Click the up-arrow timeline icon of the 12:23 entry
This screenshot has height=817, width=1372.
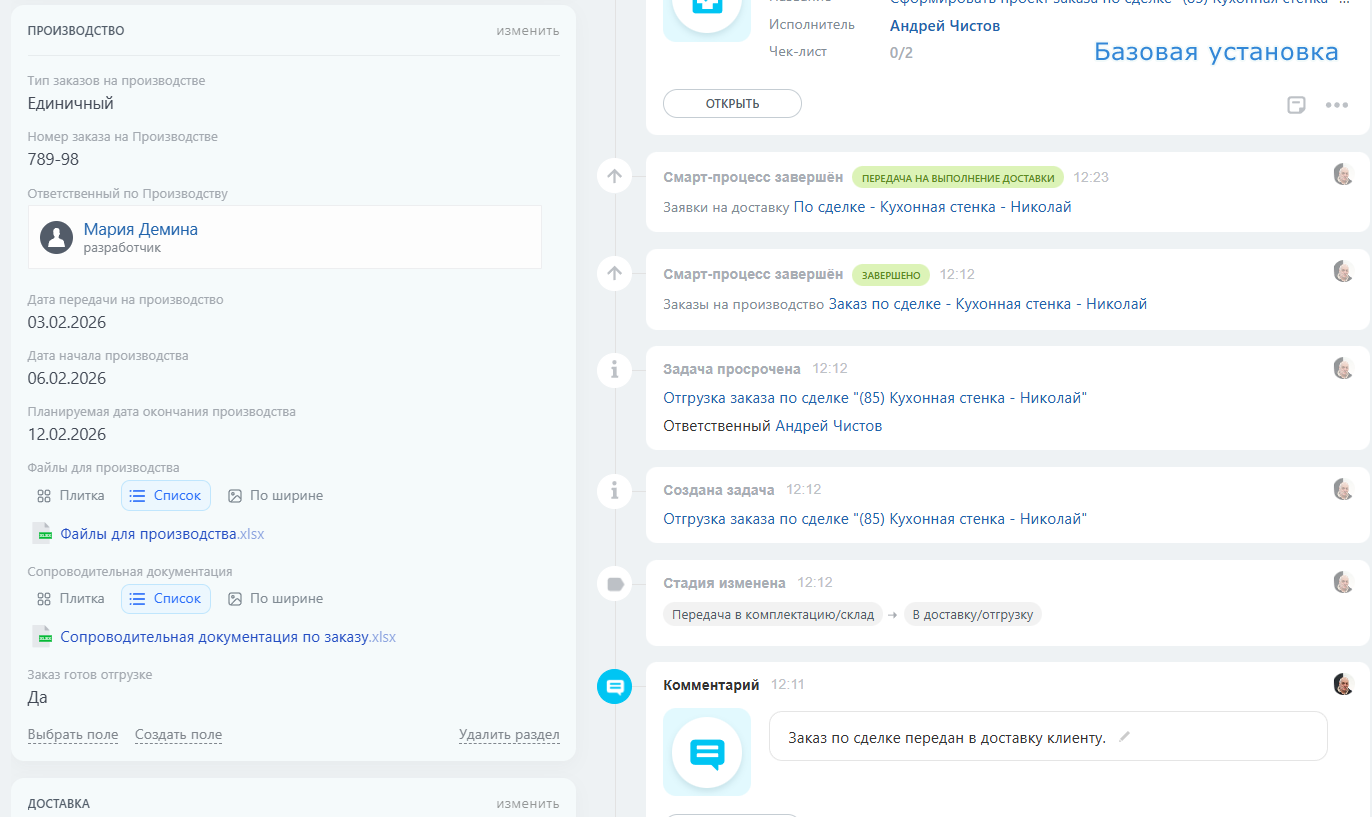click(614, 176)
